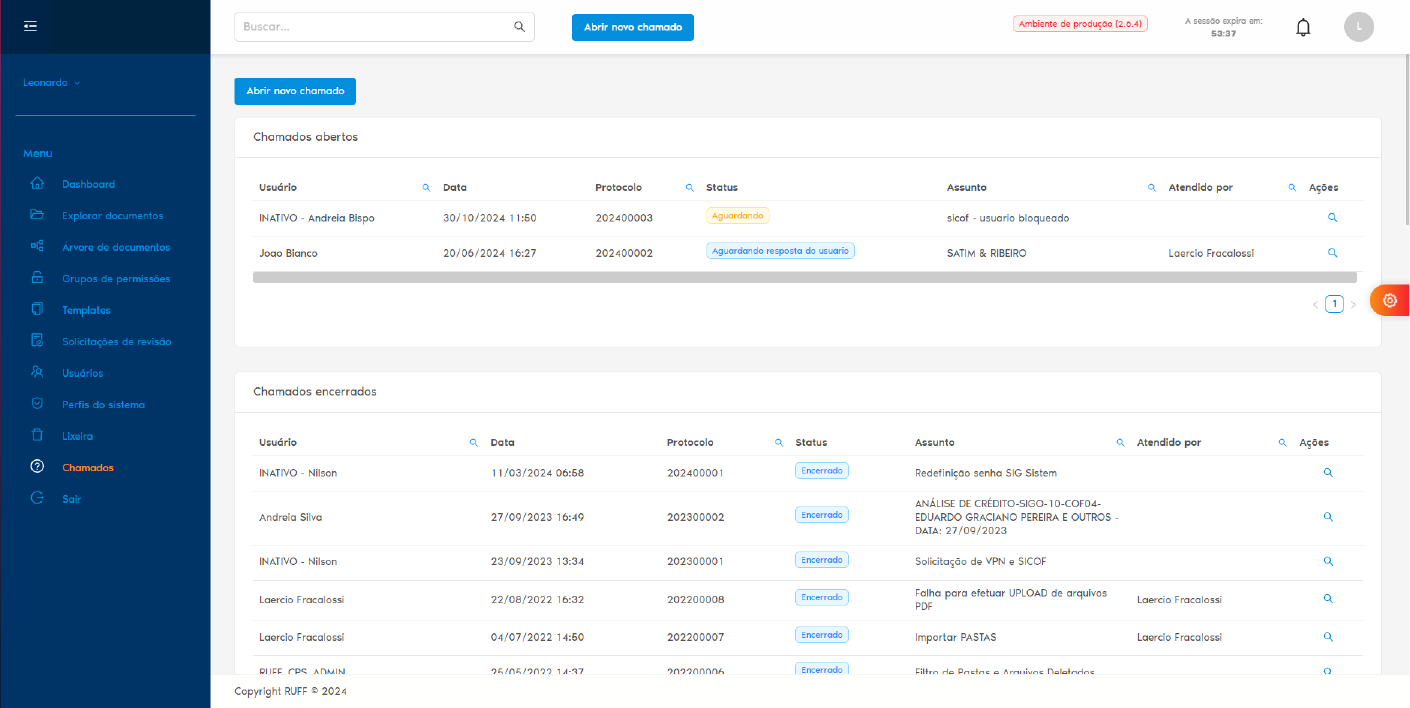Viewport: 1410px width, 708px height.
Task: View ticket 202400003 details magnifier
Action: pos(1332,217)
